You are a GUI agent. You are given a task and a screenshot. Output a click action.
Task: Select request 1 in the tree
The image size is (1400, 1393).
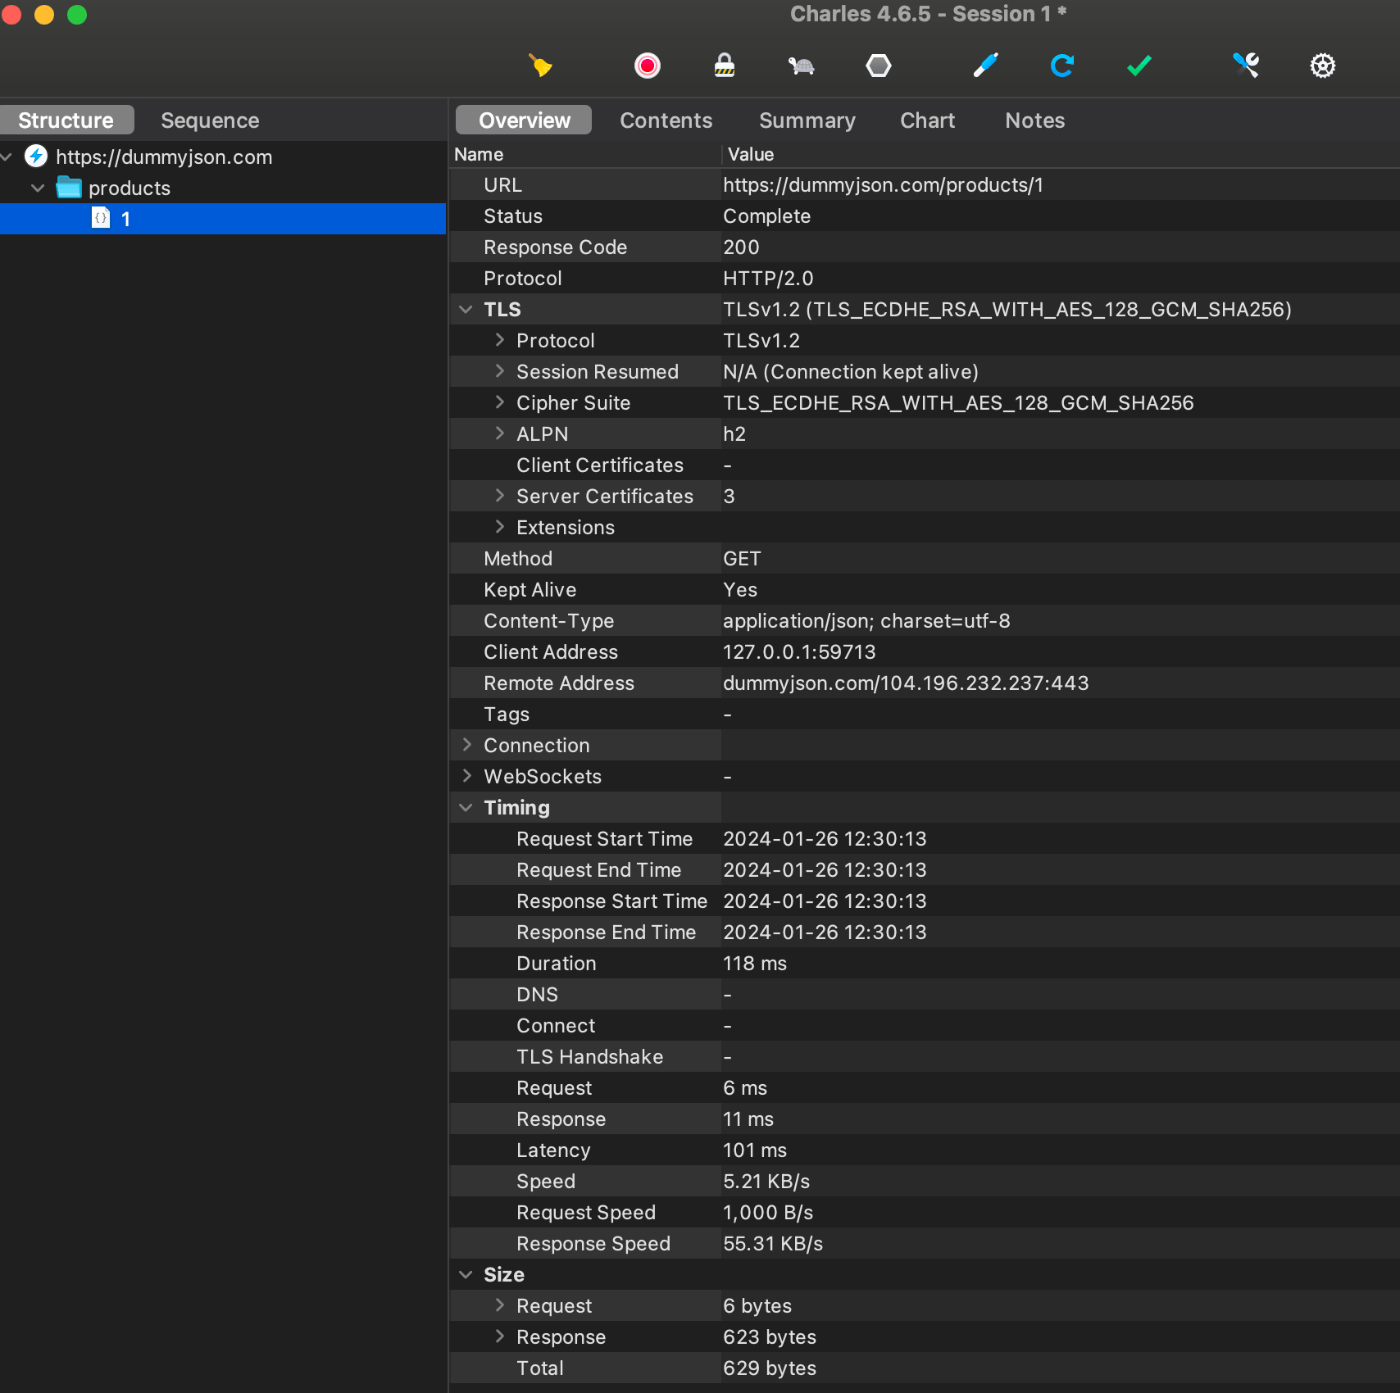pos(223,219)
